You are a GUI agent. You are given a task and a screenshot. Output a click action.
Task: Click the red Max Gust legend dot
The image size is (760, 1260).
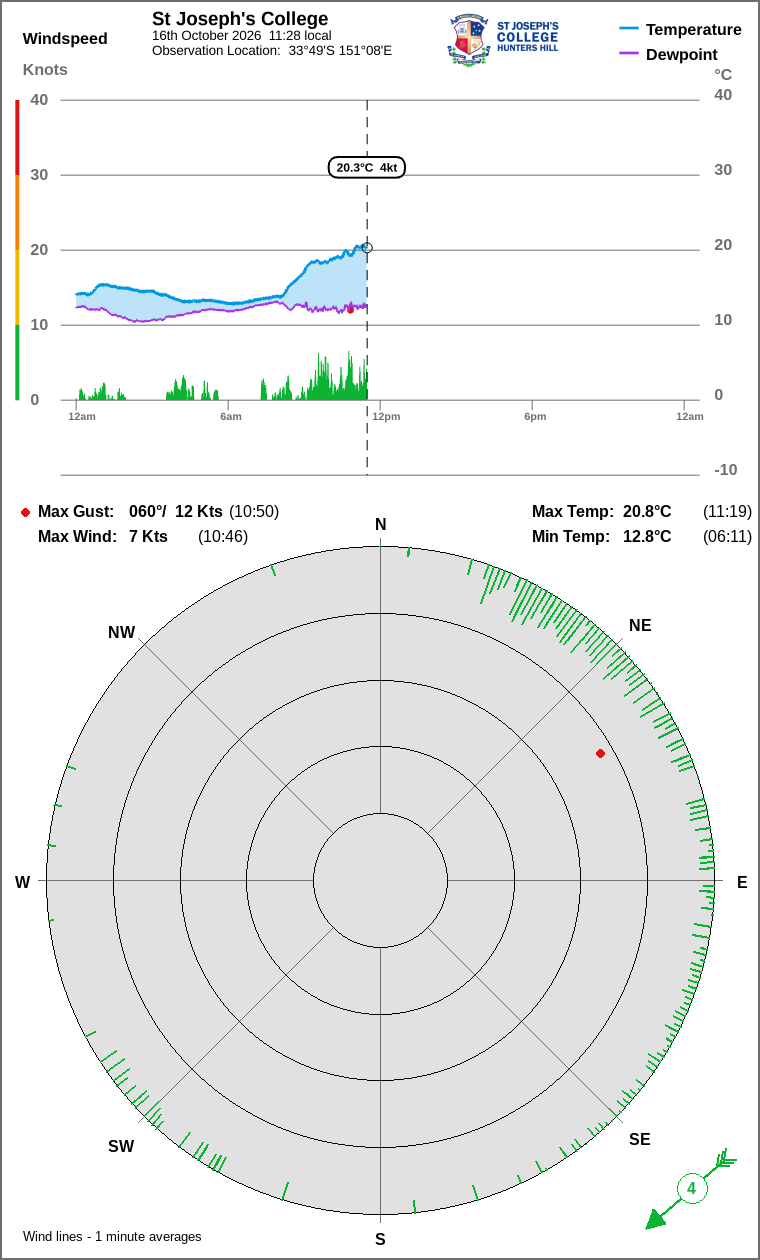pyautogui.click(x=25, y=512)
